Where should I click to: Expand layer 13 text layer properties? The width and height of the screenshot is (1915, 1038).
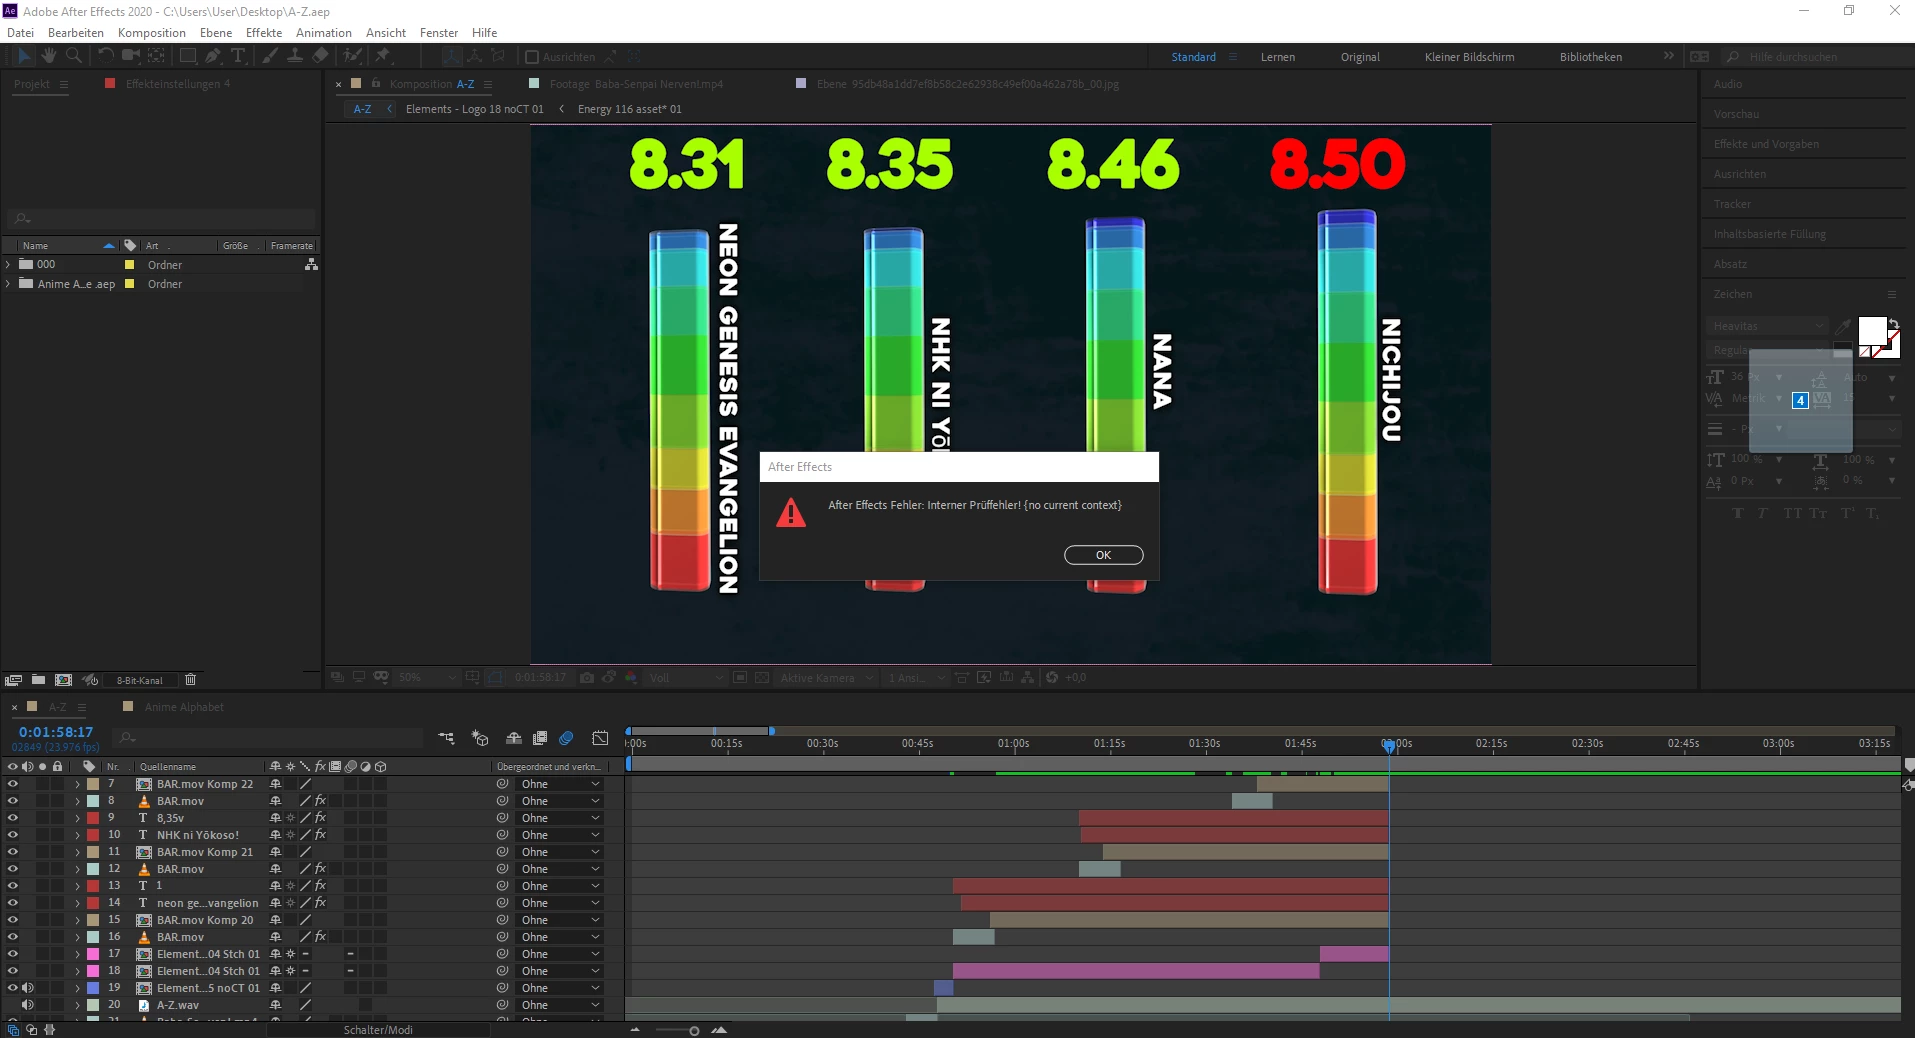tap(77, 886)
